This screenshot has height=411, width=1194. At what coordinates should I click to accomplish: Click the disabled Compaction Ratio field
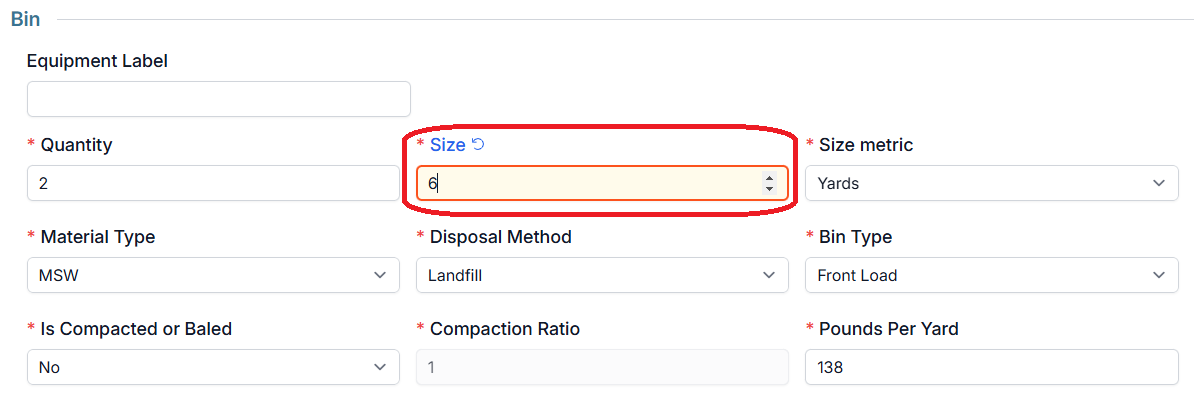[x=602, y=368]
